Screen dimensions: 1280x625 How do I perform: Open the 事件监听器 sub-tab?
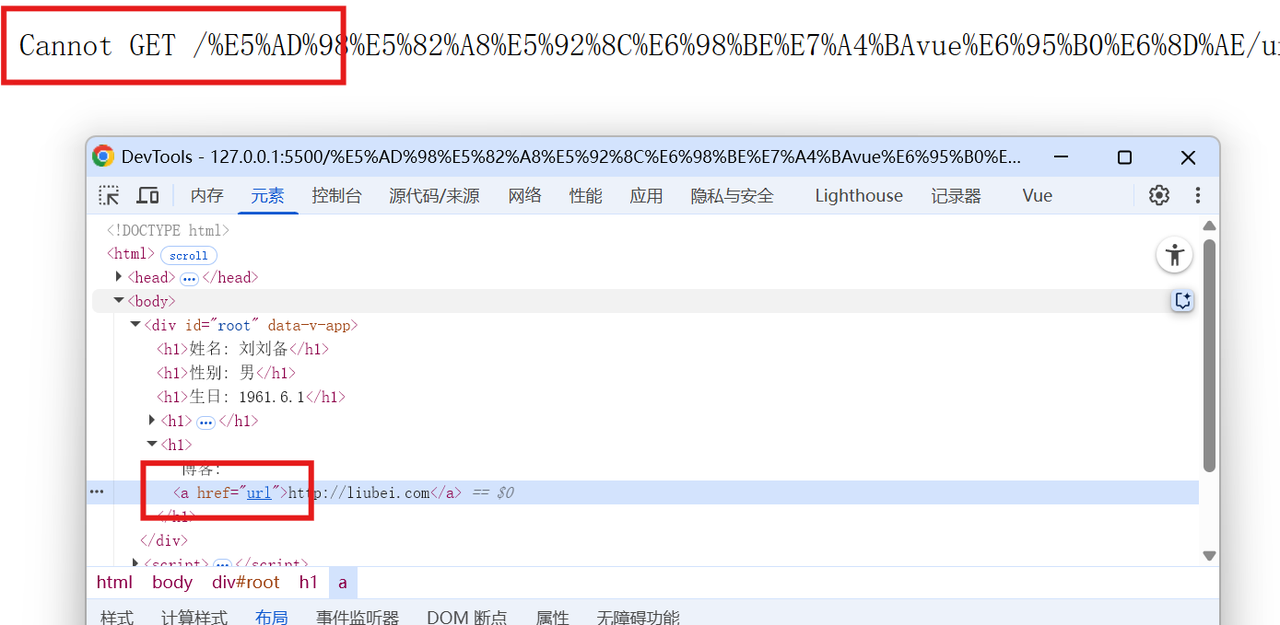click(357, 617)
